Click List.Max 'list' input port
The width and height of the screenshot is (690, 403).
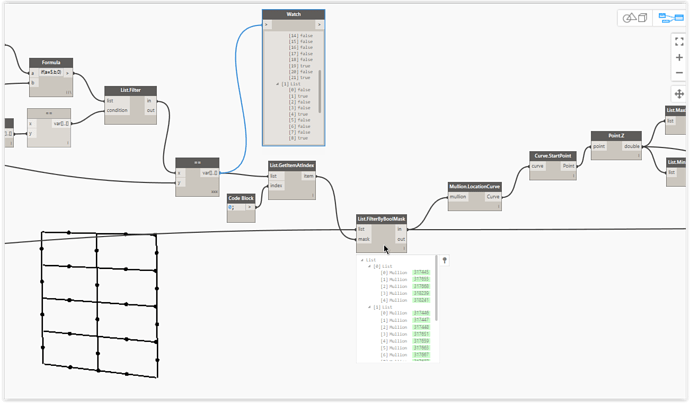coord(671,121)
